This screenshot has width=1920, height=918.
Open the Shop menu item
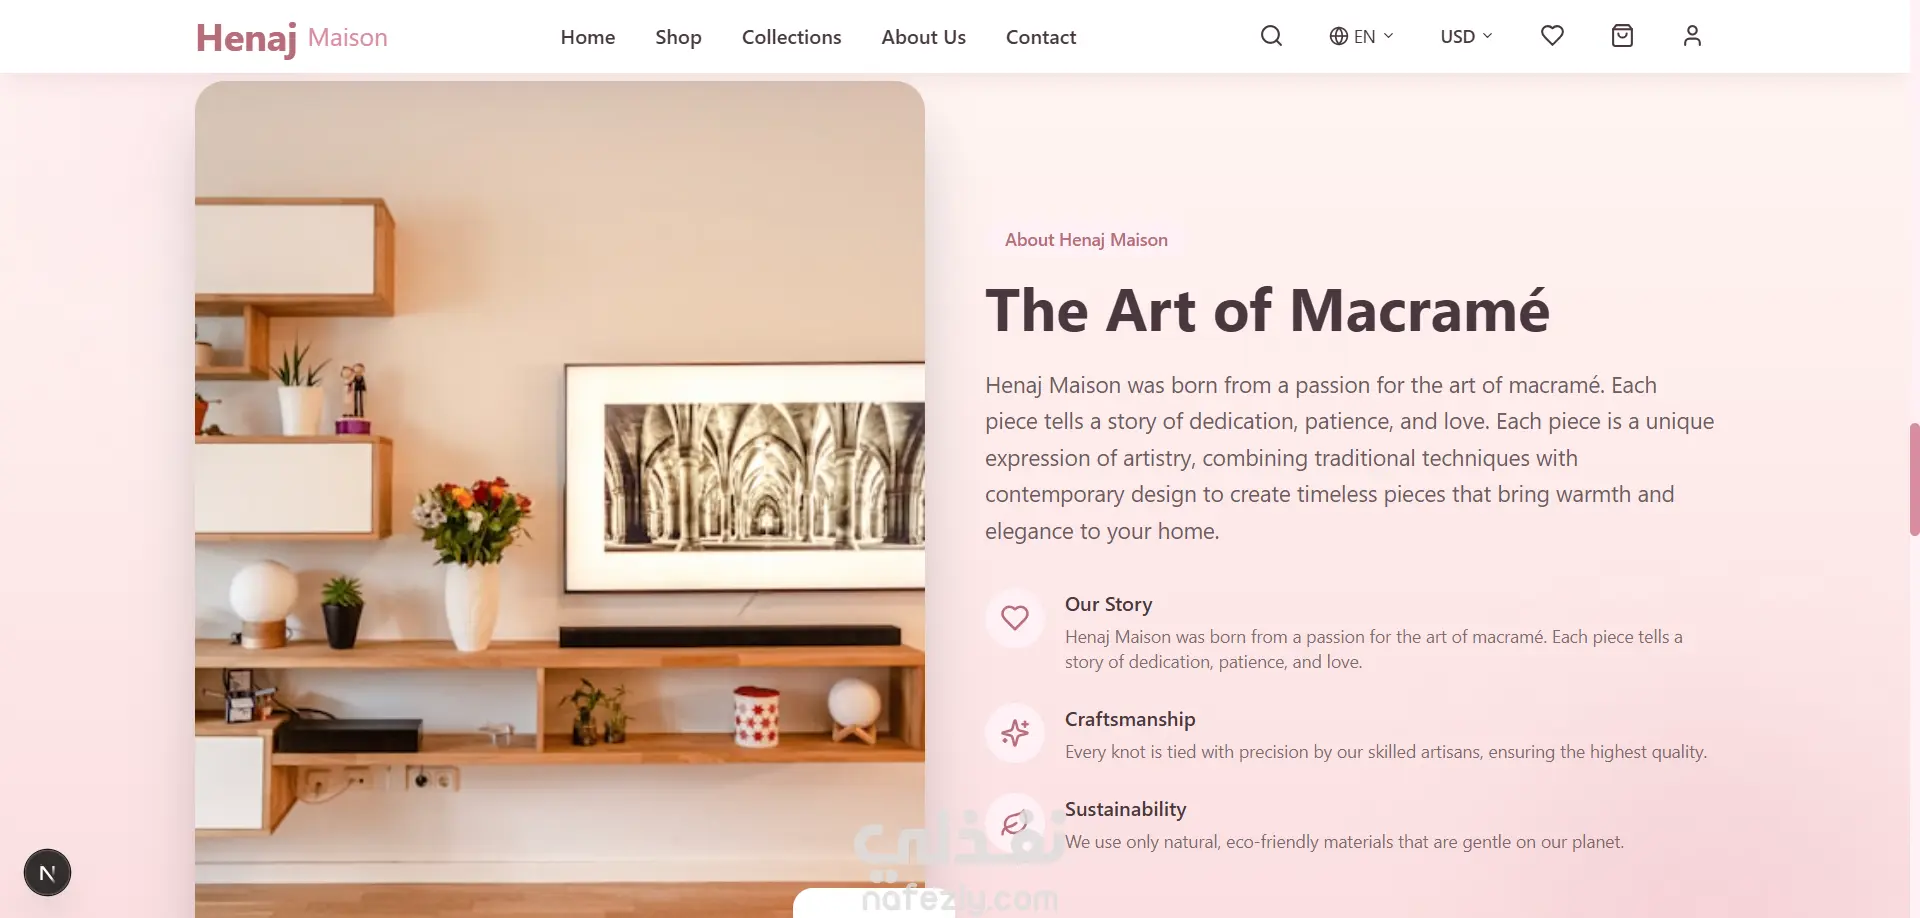[x=678, y=37]
